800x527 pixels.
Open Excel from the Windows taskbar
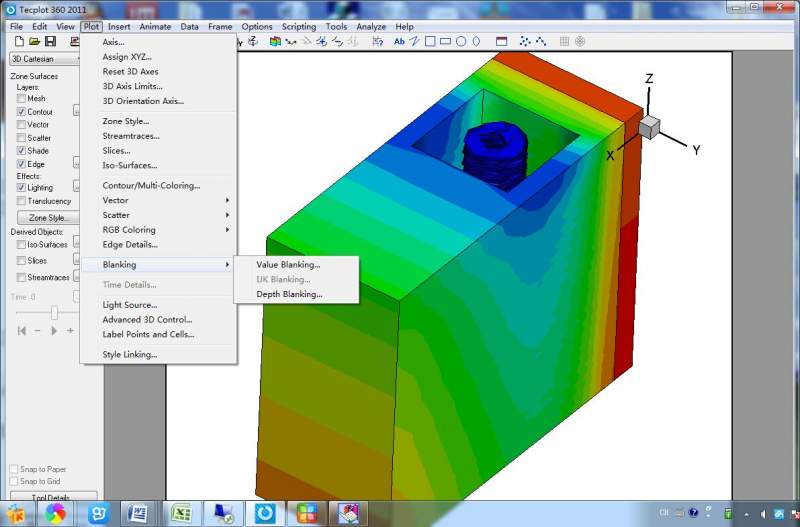[x=182, y=513]
